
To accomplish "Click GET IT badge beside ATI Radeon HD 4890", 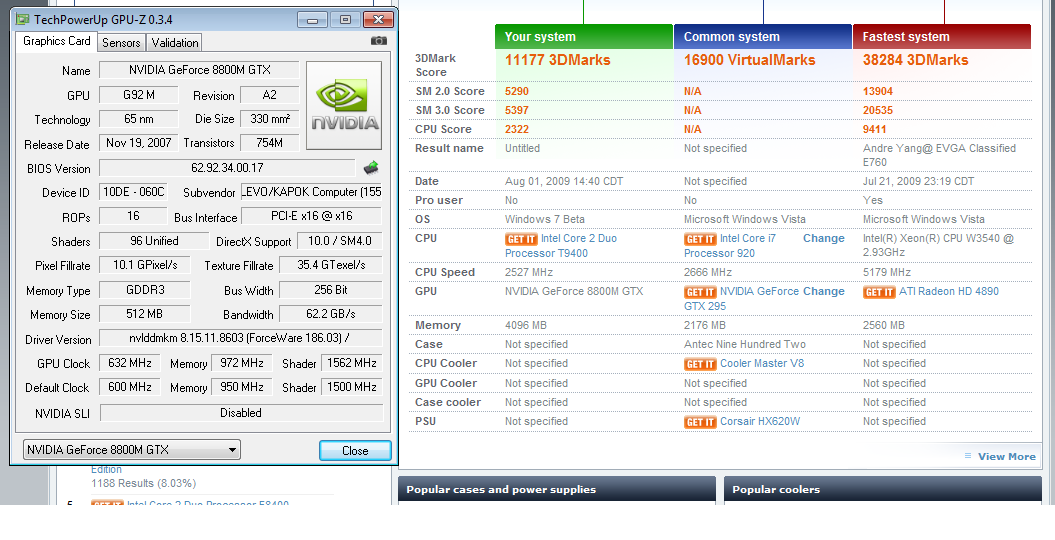I will point(879,292).
